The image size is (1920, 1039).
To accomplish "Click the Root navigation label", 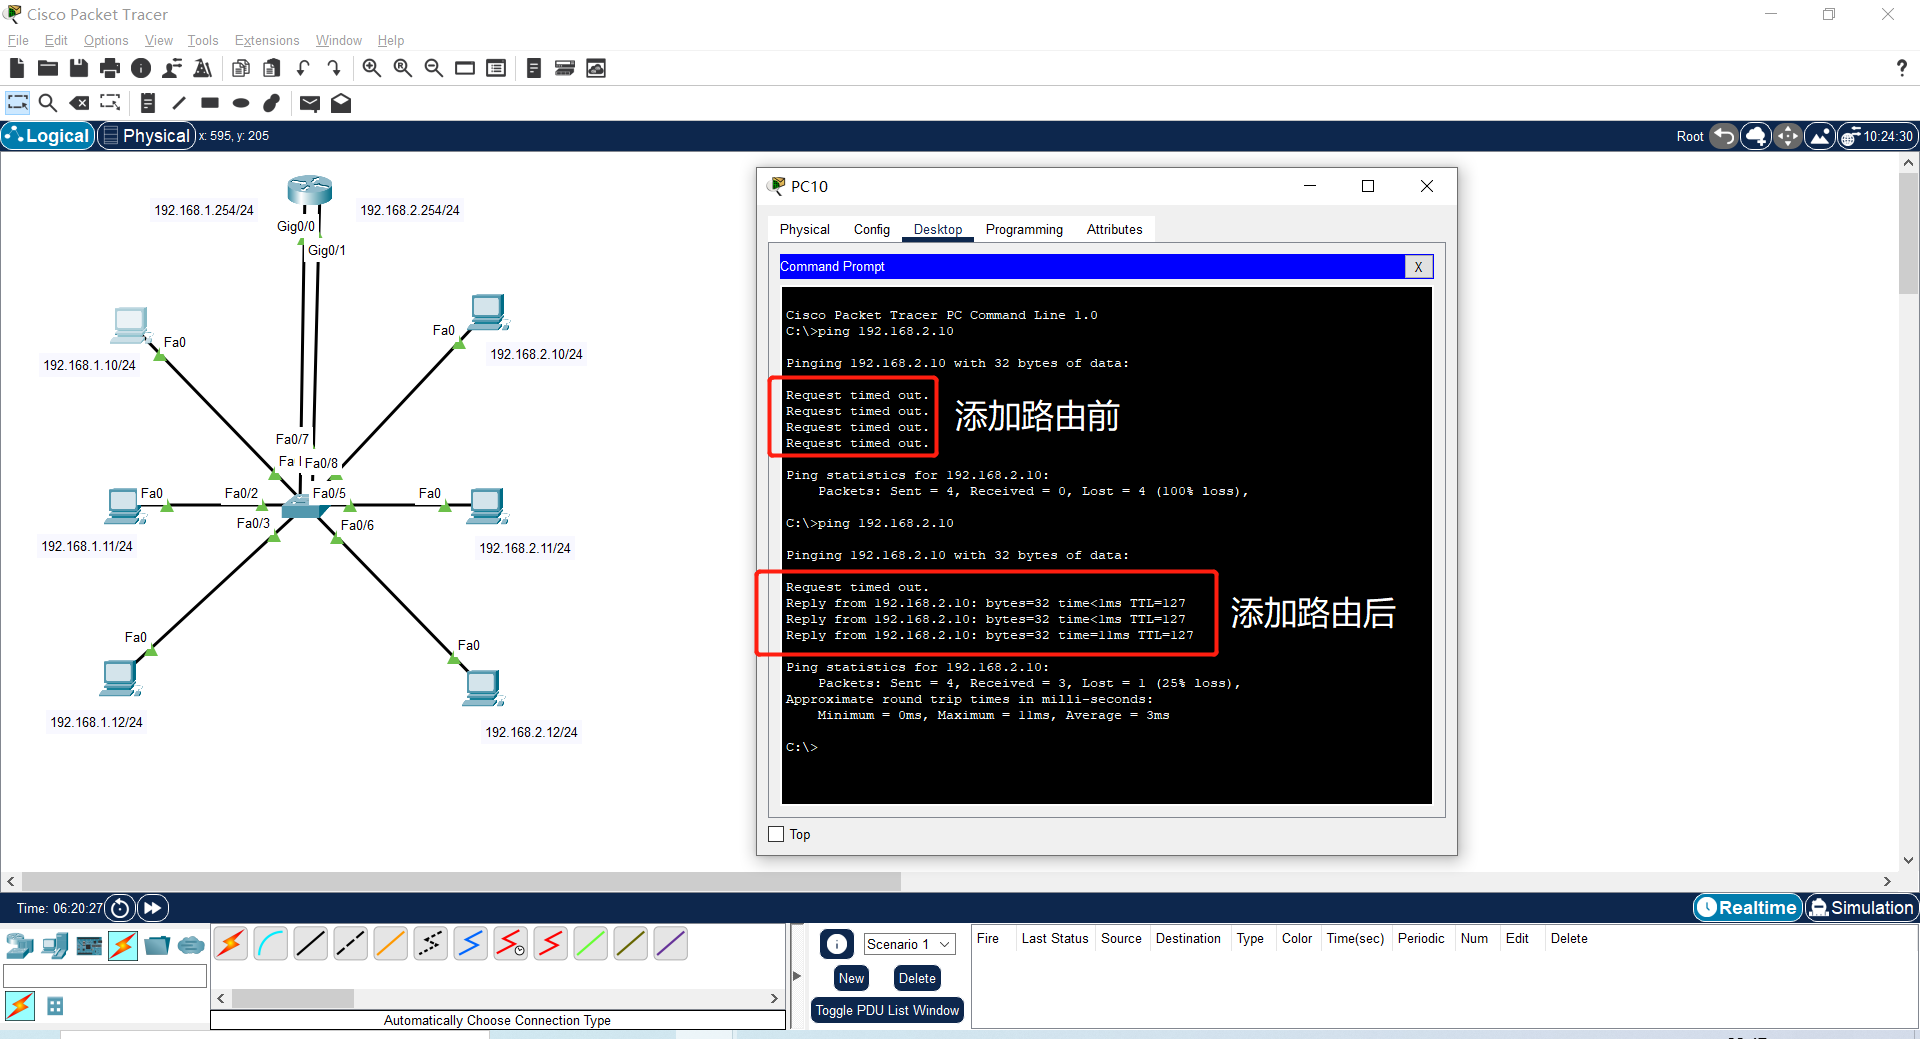I will tap(1690, 136).
